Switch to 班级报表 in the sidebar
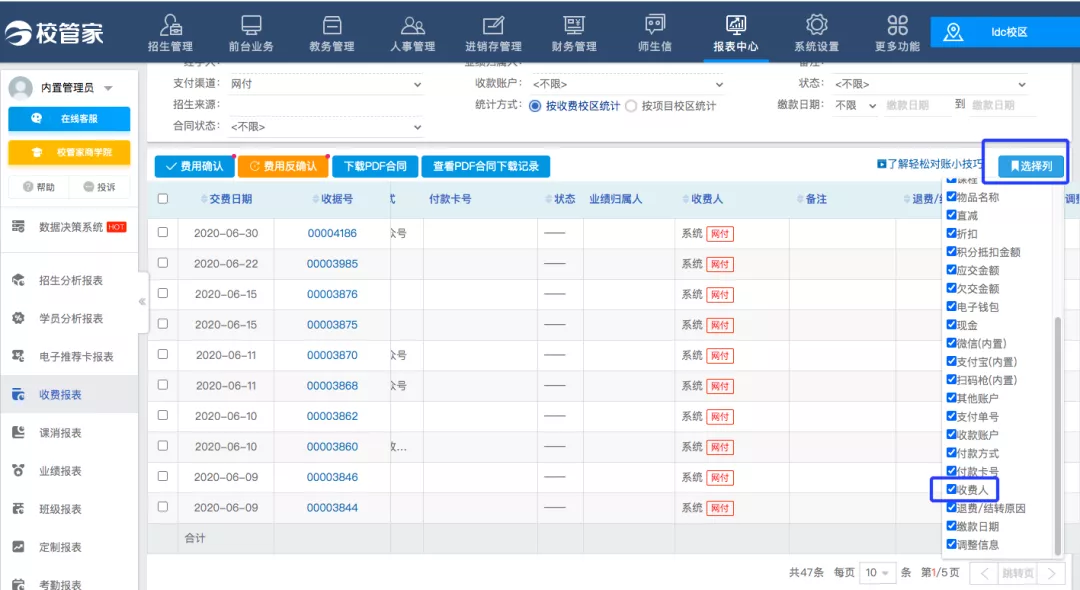Viewport: 1080px width, 590px height. coord(63,507)
